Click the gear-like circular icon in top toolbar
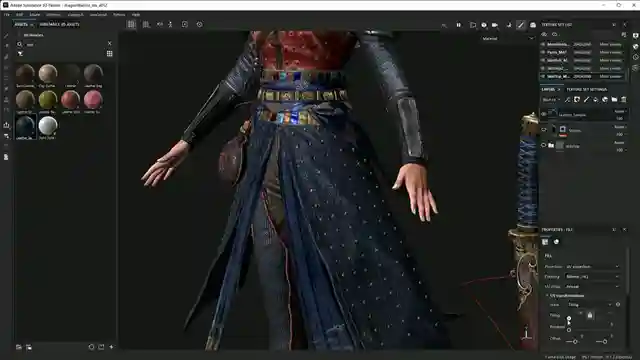640x360 pixels. click(x=200, y=24)
